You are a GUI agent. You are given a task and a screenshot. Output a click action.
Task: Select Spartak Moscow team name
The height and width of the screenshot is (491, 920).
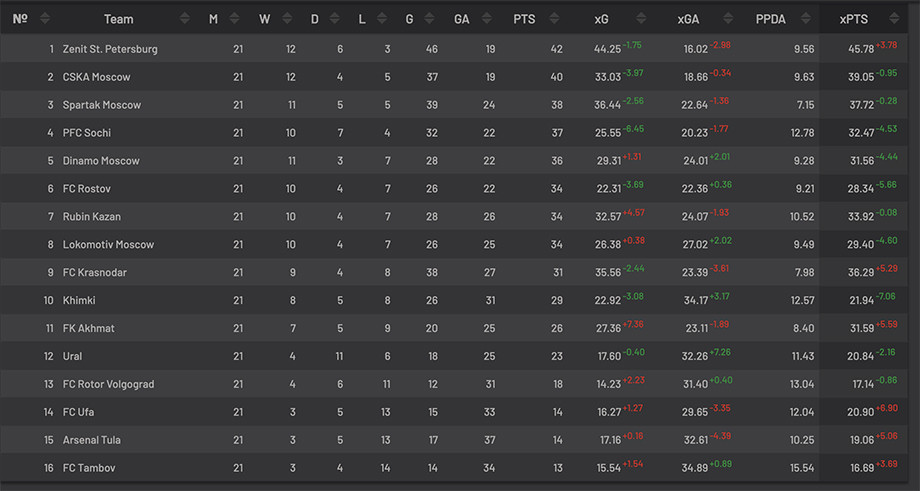(102, 105)
